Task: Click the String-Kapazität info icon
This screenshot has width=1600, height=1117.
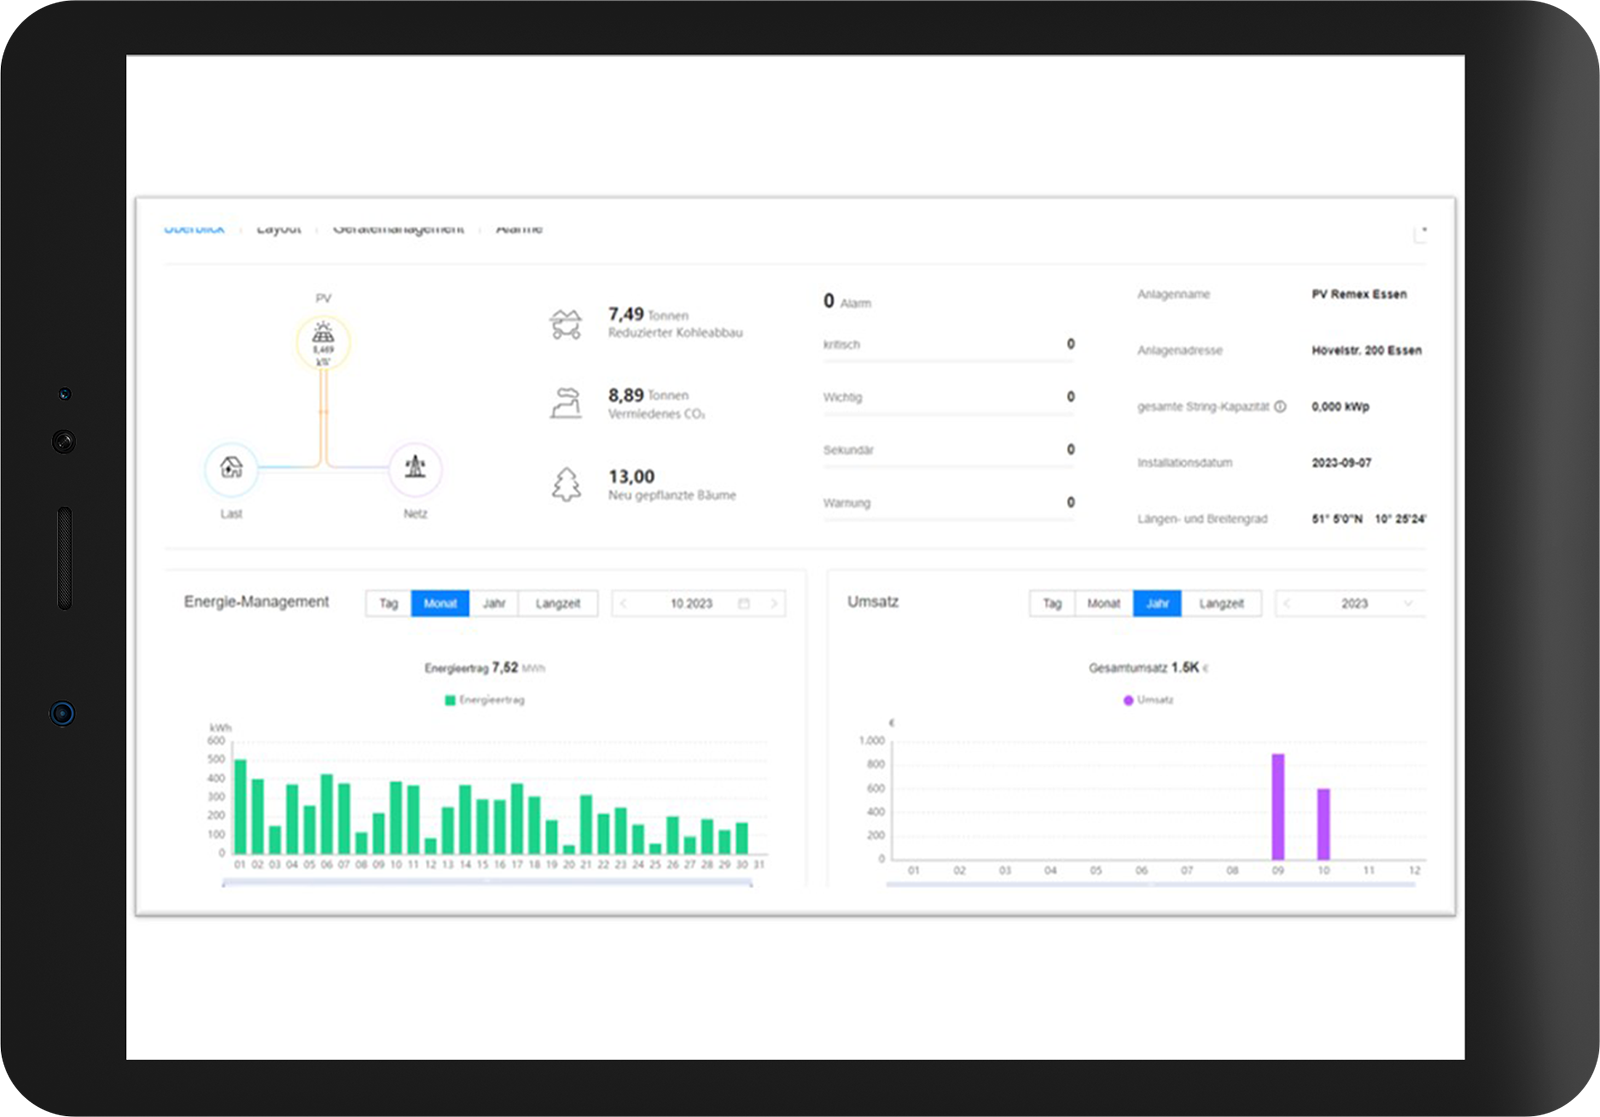Action: pyautogui.click(x=1280, y=407)
